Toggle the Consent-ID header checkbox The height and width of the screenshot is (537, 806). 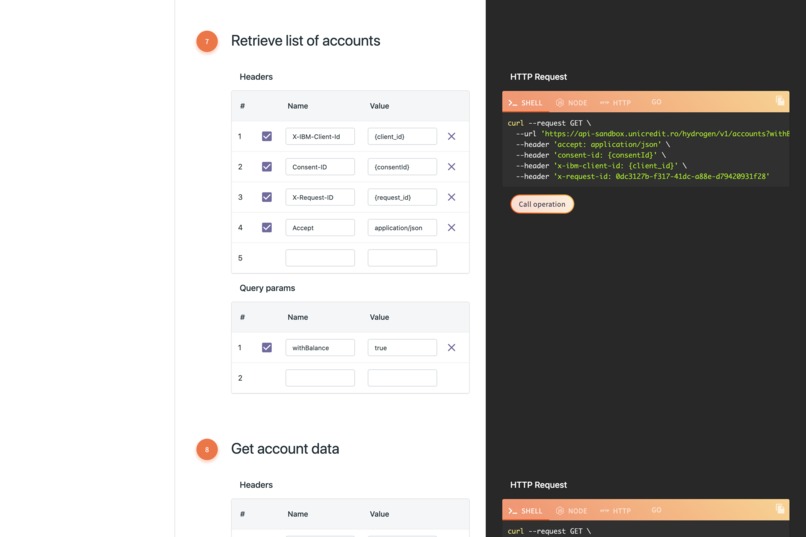pyautogui.click(x=267, y=166)
